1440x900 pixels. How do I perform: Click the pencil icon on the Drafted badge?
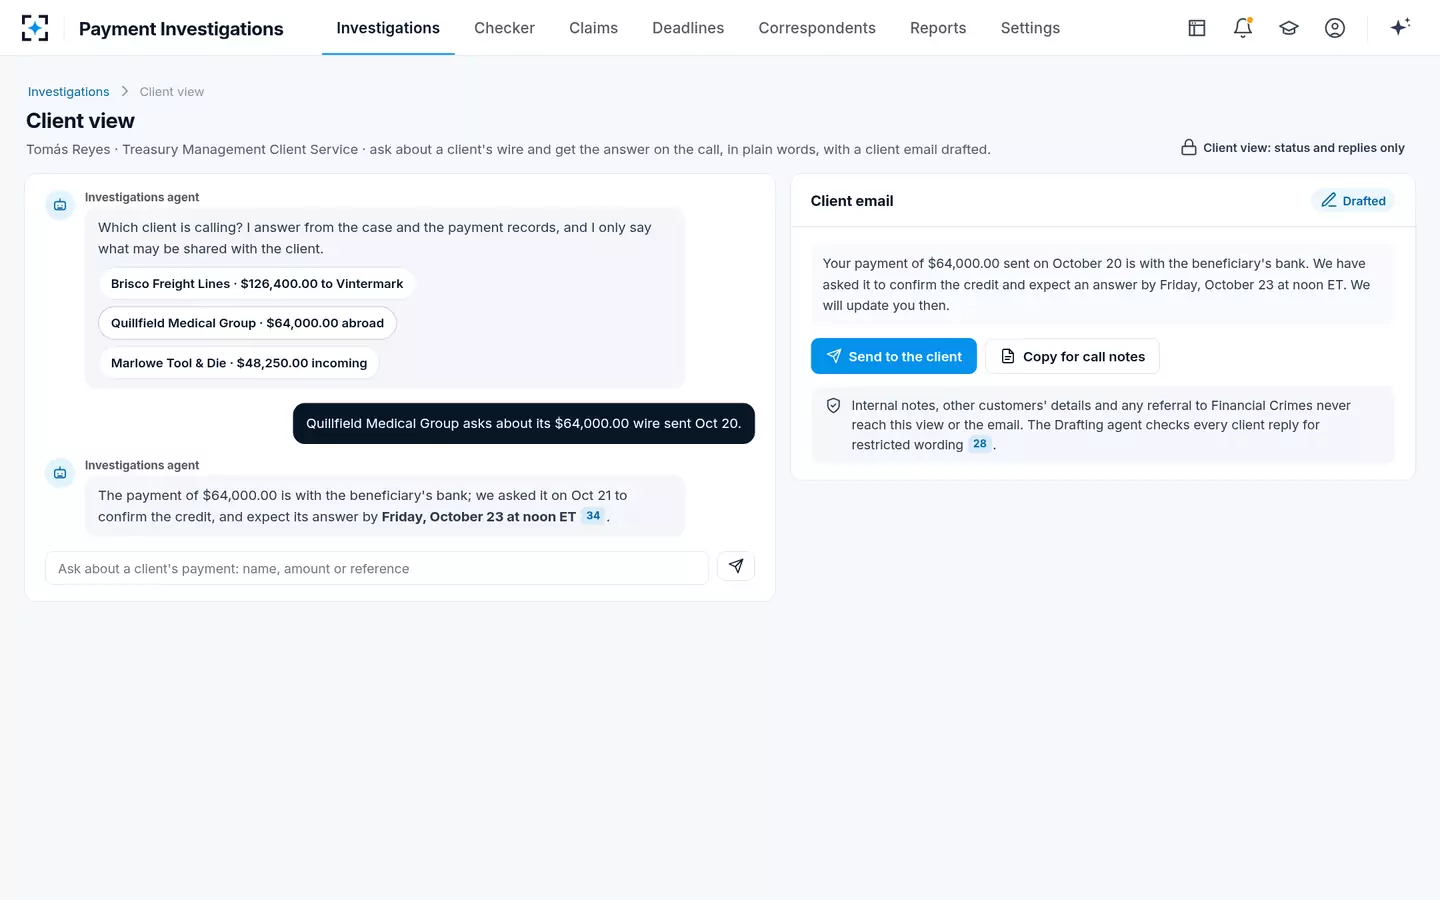[1329, 200]
